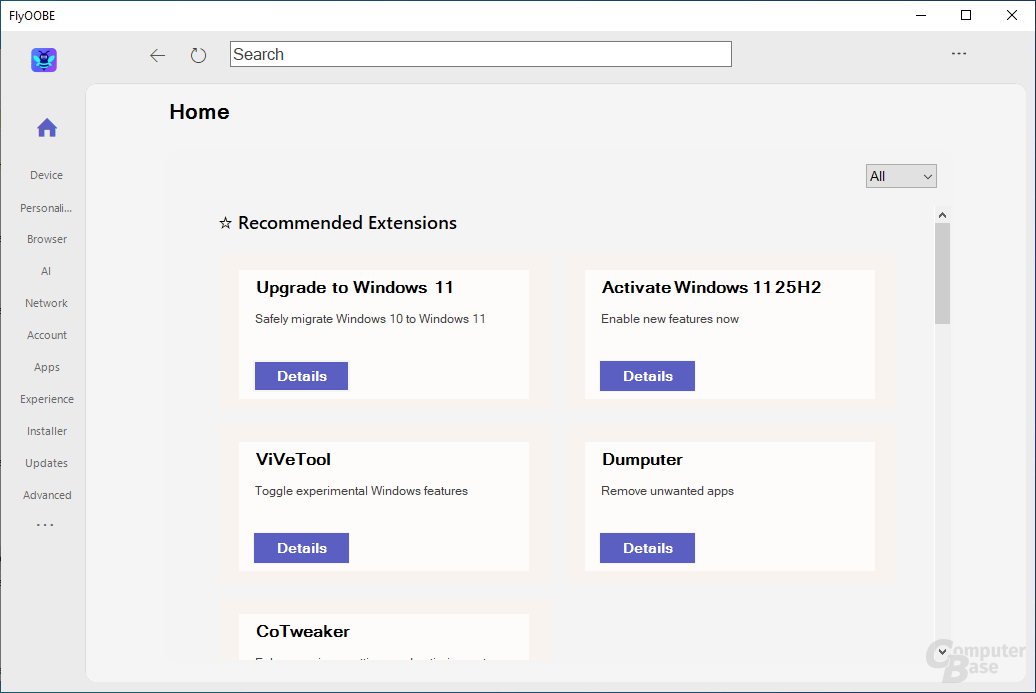
Task: Click inside the Search field
Action: coord(480,54)
